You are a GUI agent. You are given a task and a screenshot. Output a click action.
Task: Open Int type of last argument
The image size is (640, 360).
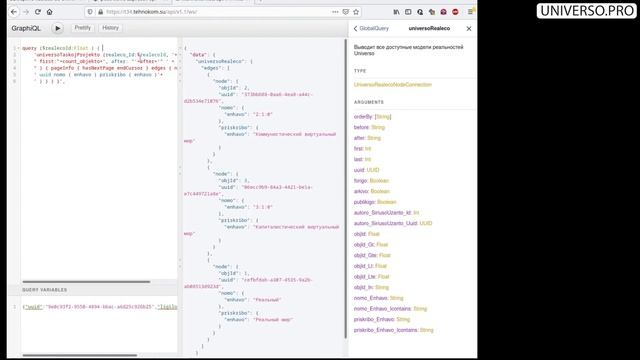click(368, 159)
